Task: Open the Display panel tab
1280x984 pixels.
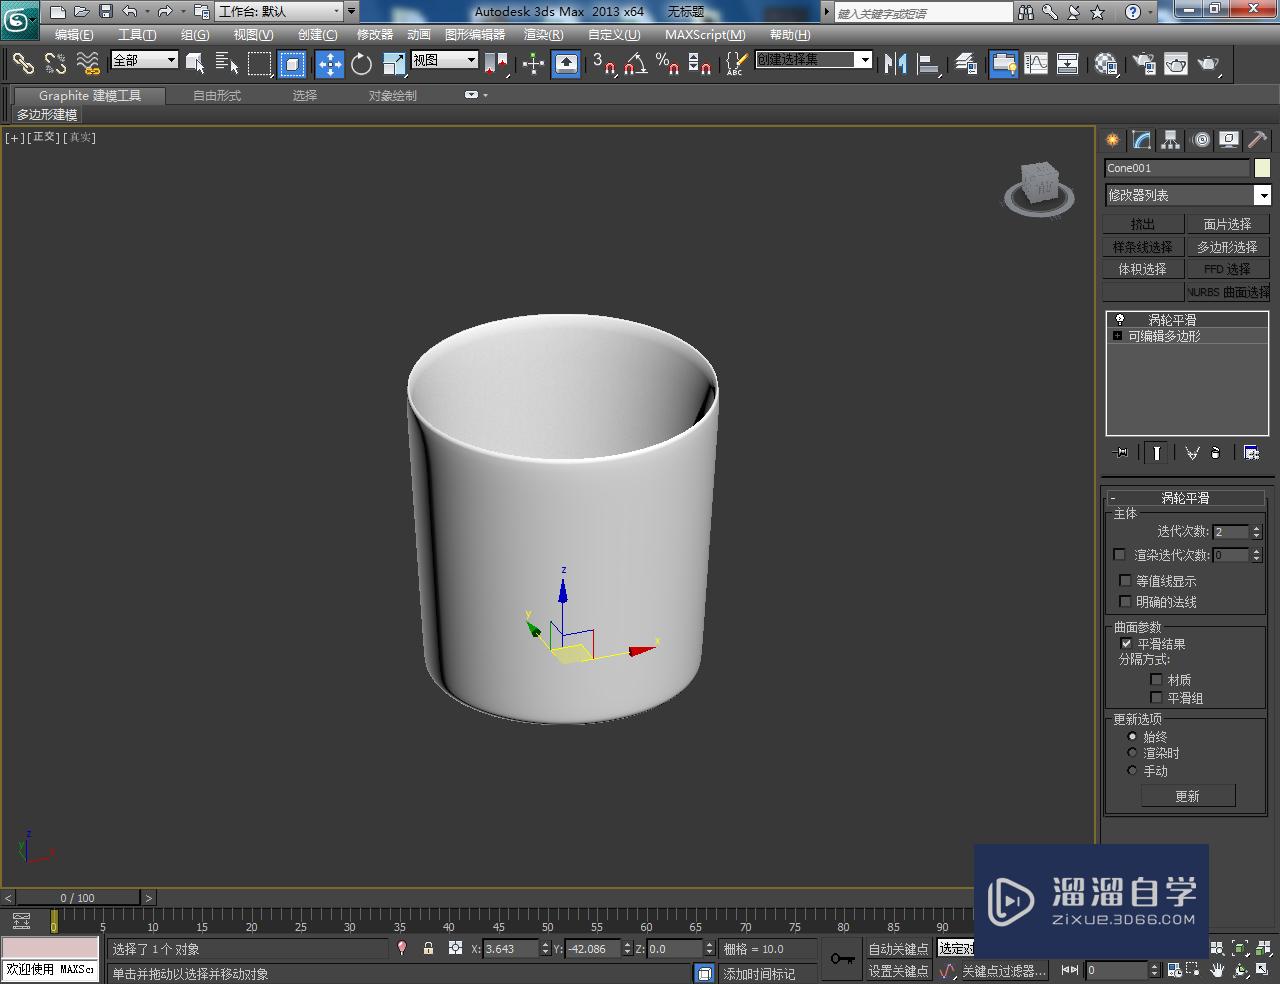Action: [x=1229, y=140]
